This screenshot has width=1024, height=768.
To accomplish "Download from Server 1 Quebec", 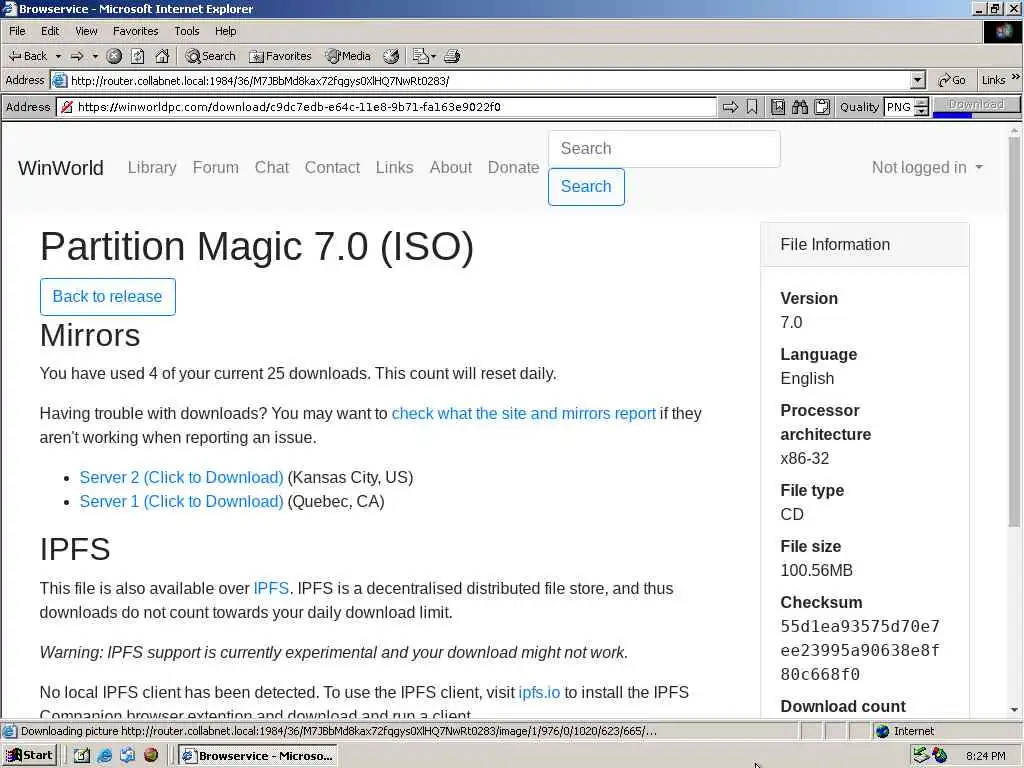I will (182, 502).
